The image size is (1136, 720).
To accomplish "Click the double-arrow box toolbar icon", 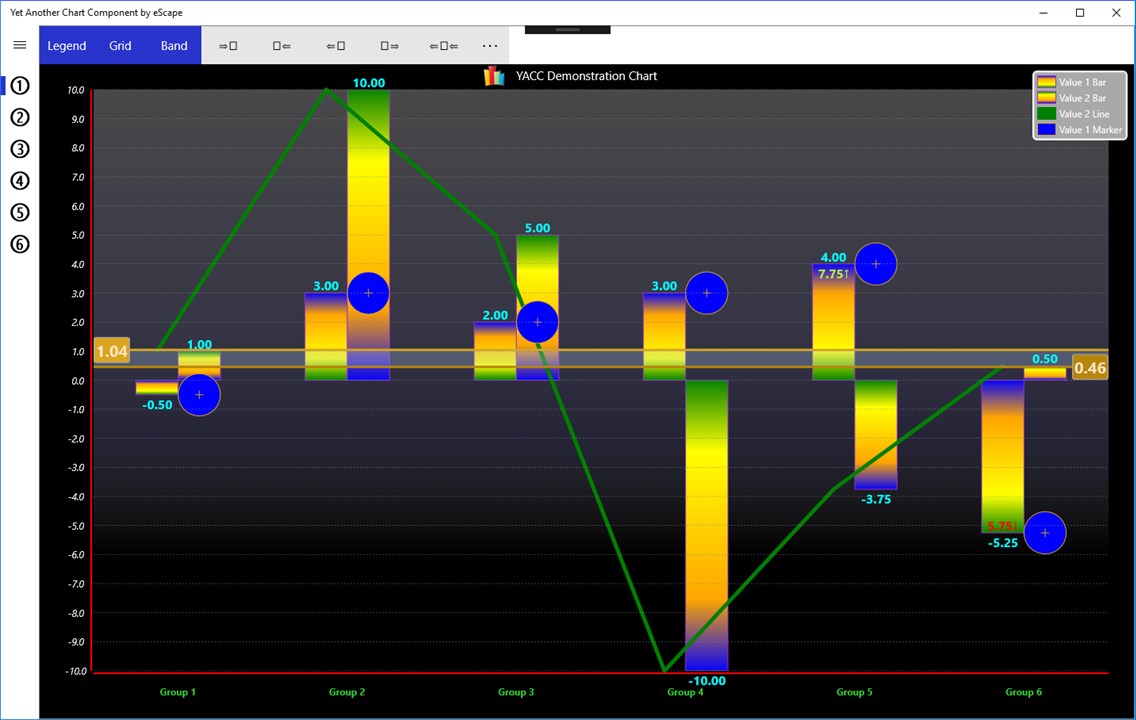I will 443,46.
